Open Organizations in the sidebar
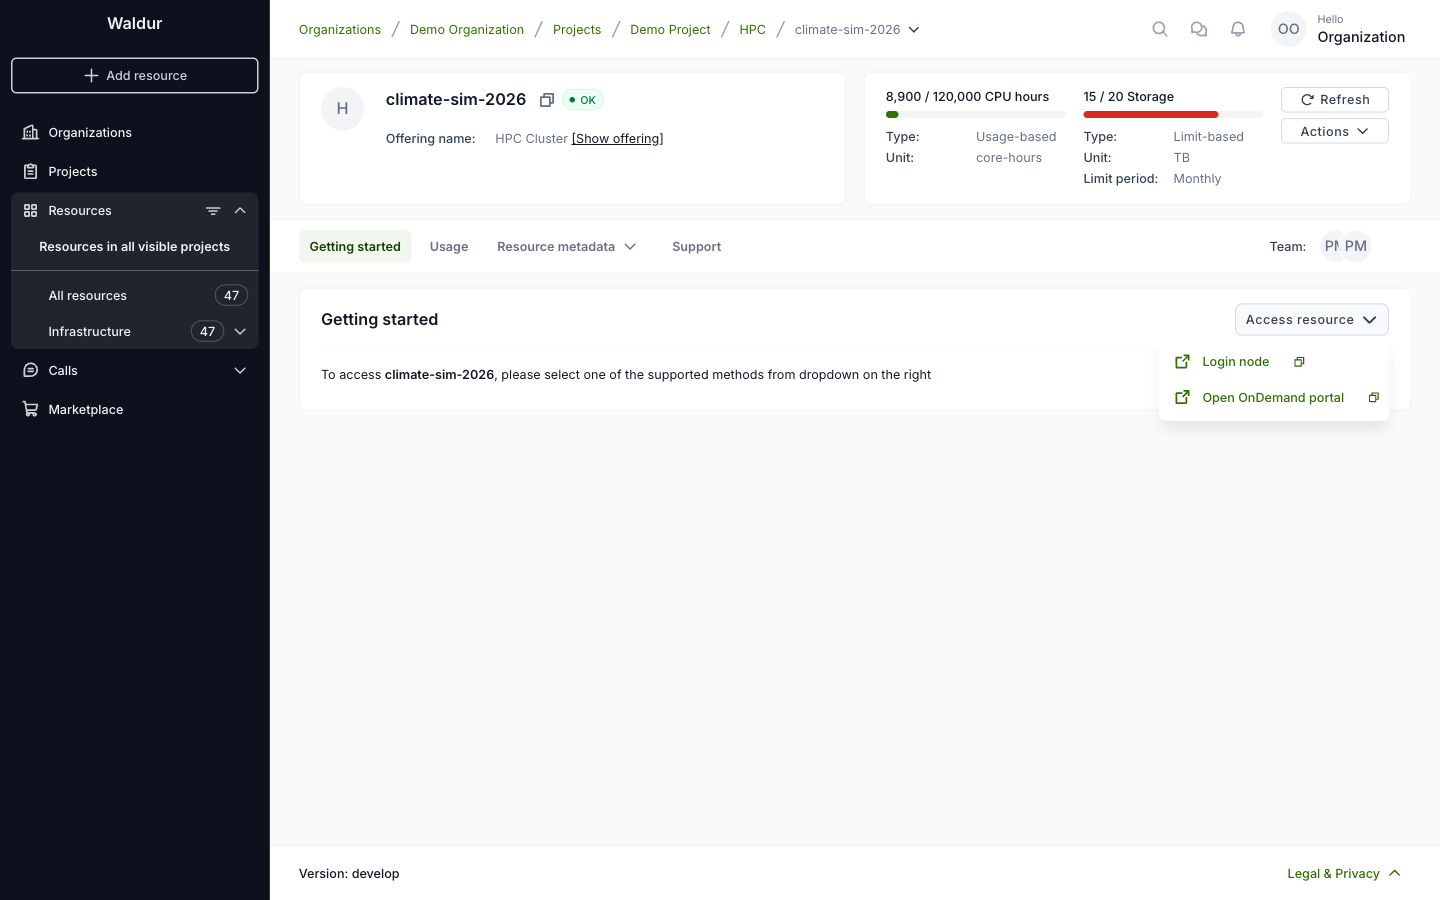The image size is (1440, 900). pyautogui.click(x=135, y=133)
